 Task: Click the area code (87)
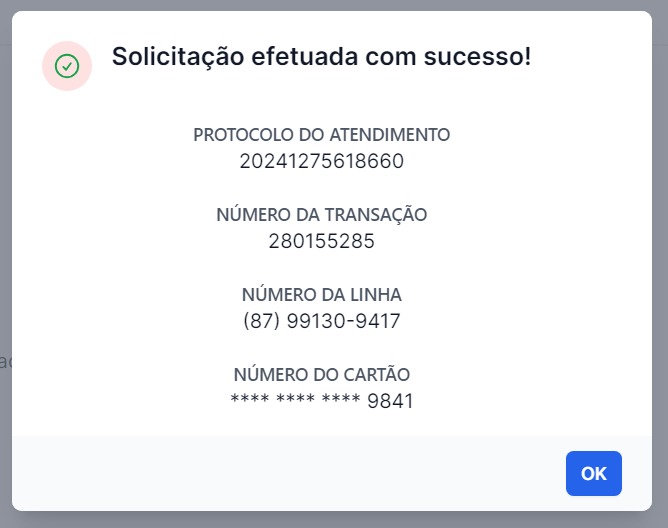262,321
